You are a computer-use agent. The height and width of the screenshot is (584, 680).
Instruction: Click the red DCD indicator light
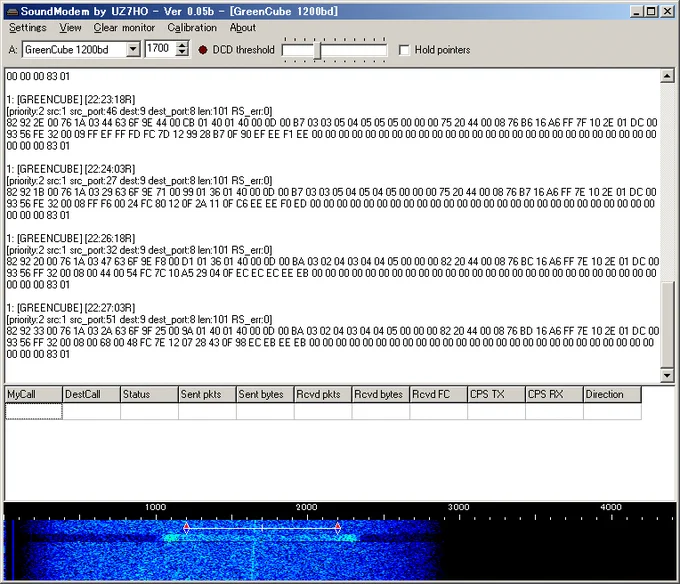coord(203,50)
